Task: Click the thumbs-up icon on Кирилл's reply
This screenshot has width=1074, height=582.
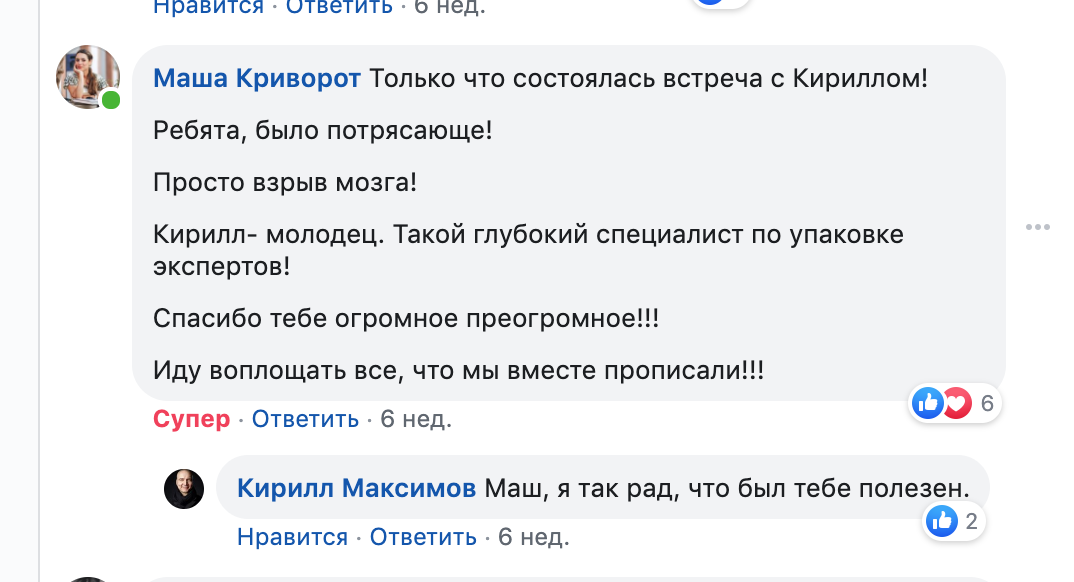Action: click(941, 520)
